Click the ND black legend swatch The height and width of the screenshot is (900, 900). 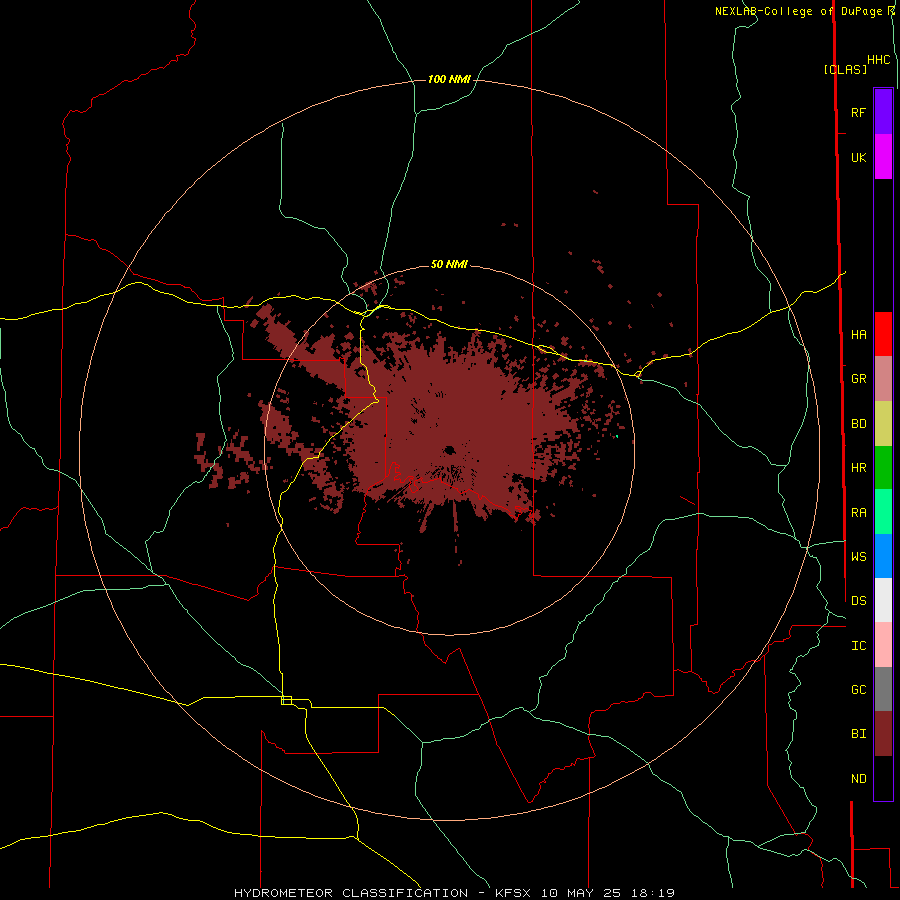point(883,778)
